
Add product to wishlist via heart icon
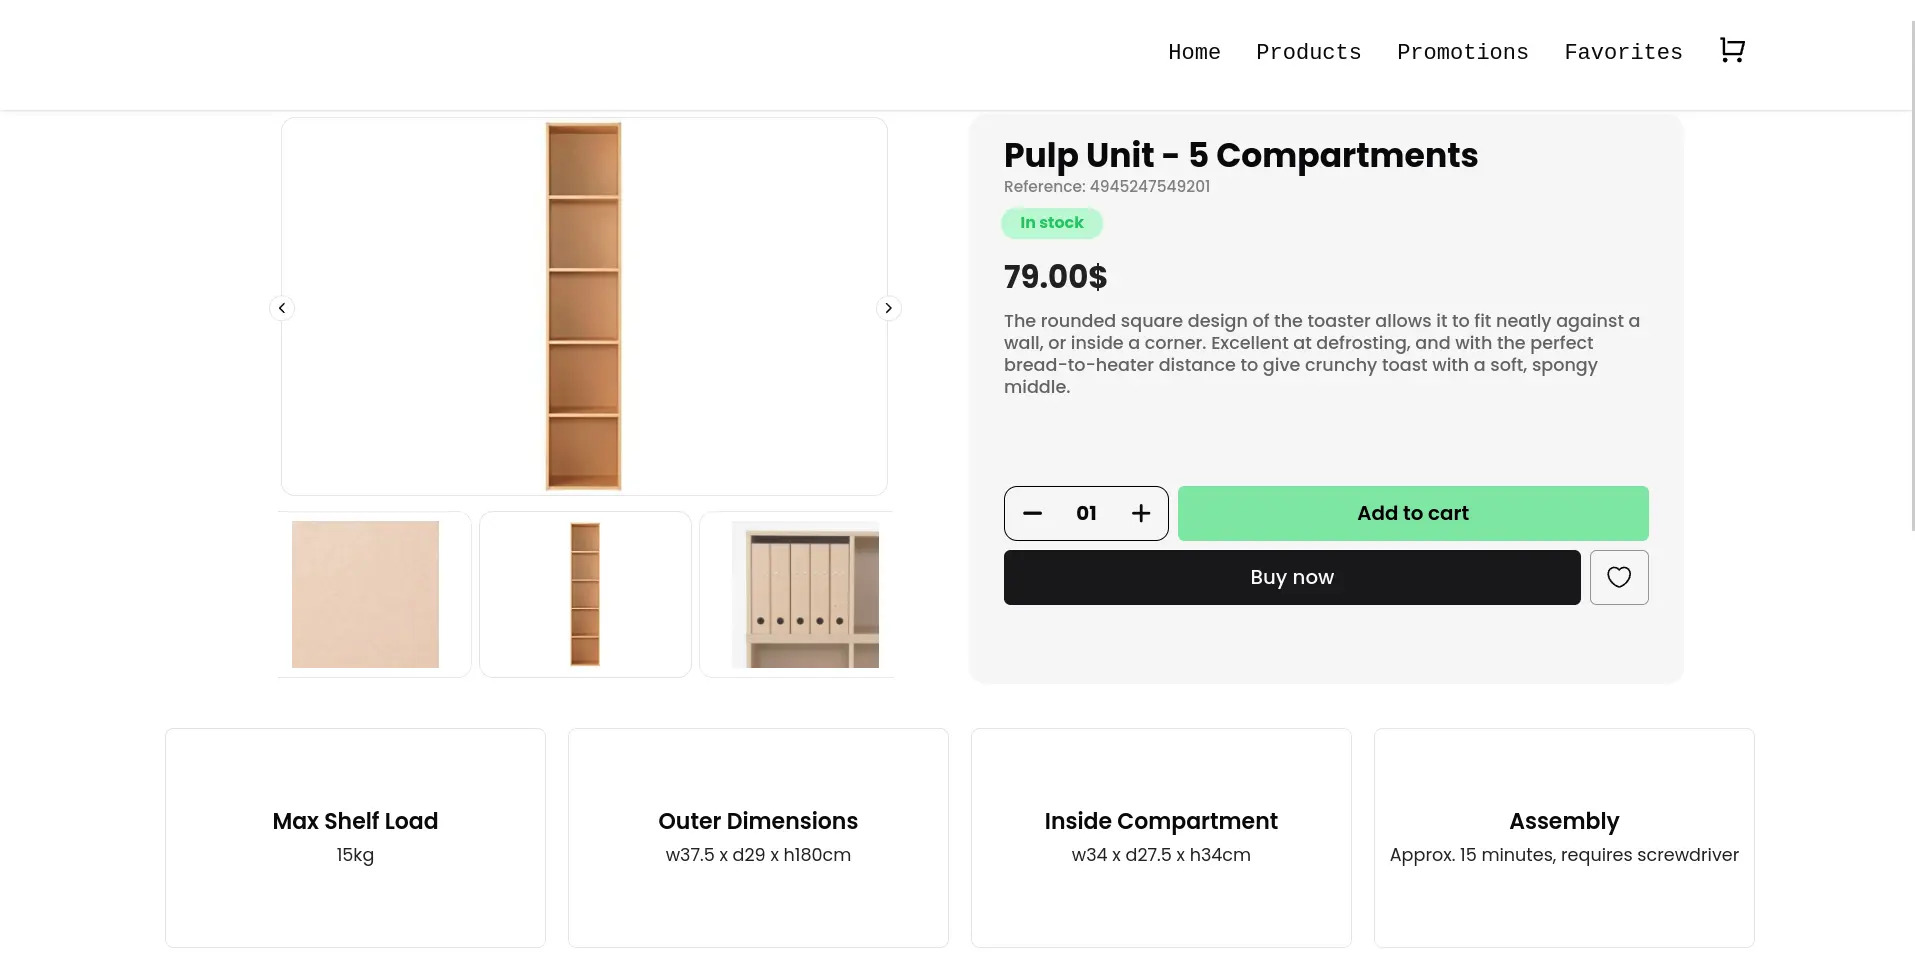point(1618,577)
